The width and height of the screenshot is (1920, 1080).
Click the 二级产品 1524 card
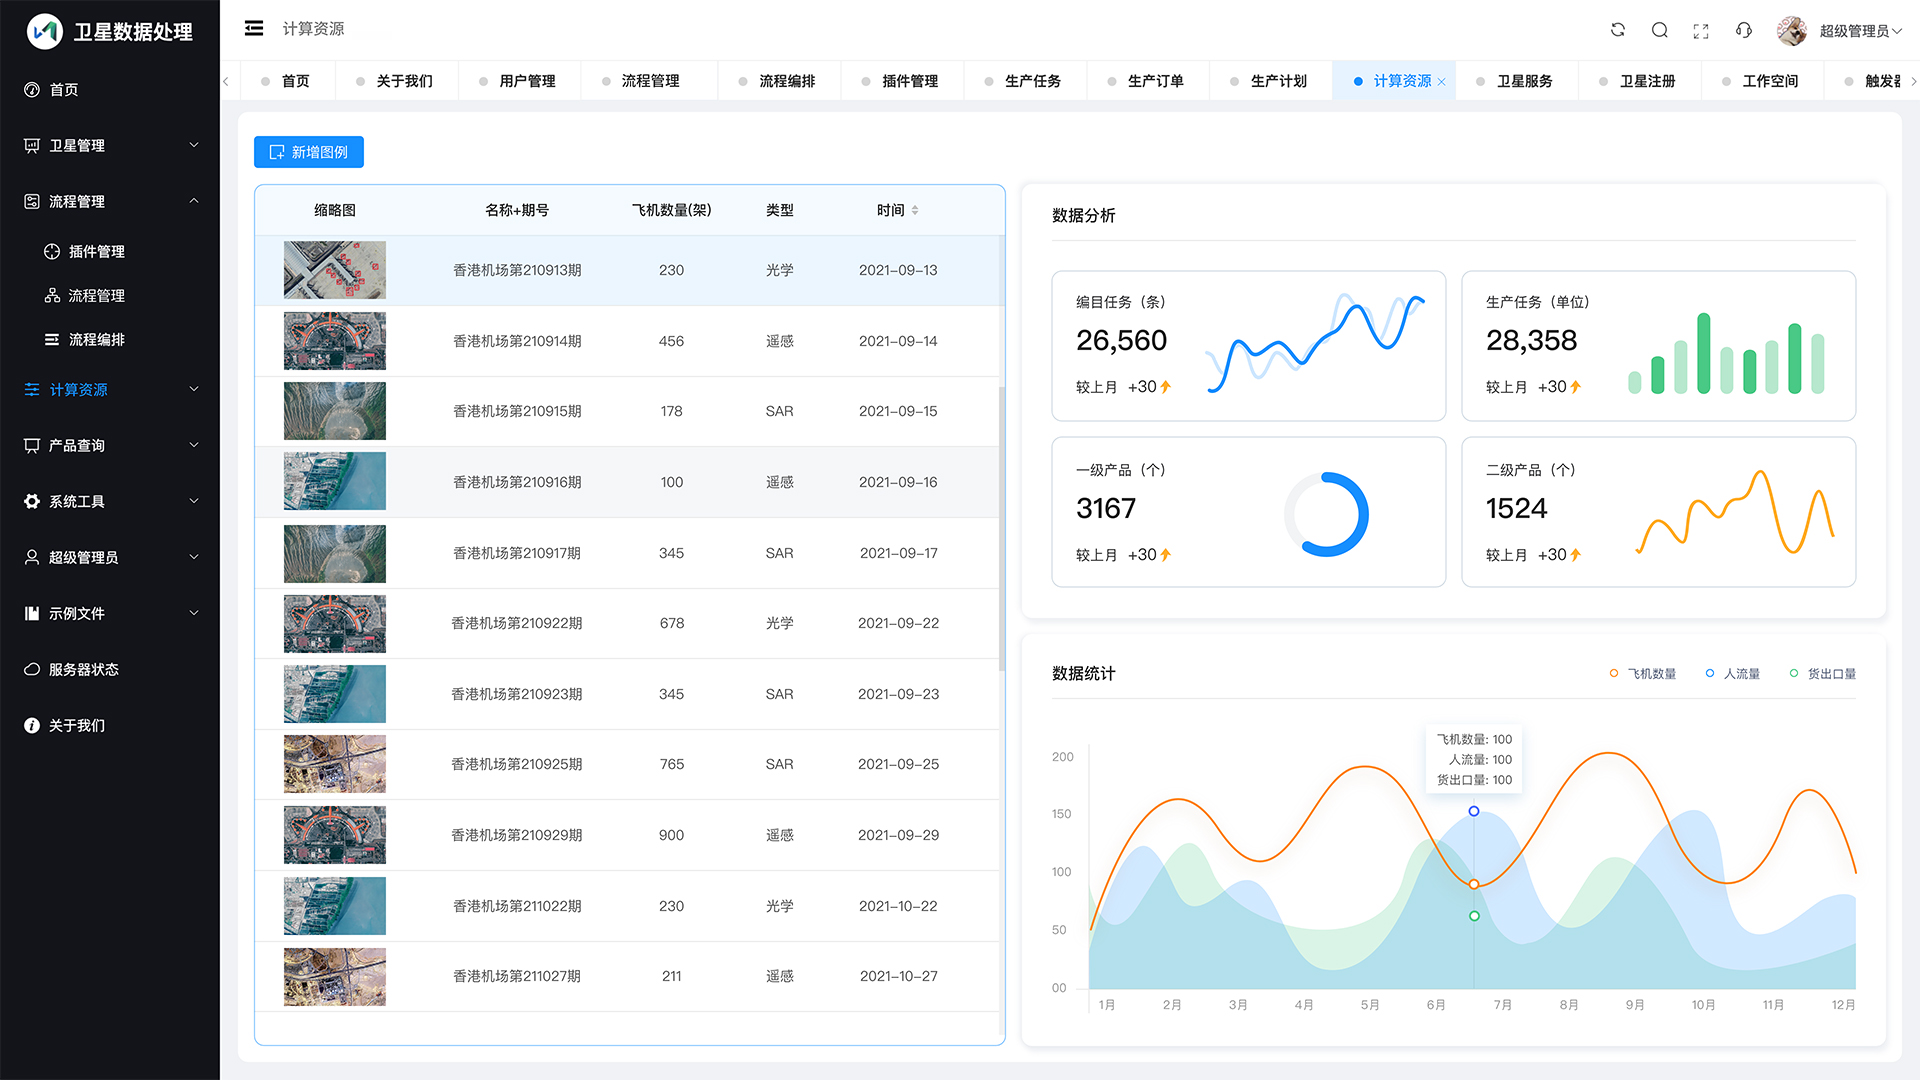pos(1659,512)
